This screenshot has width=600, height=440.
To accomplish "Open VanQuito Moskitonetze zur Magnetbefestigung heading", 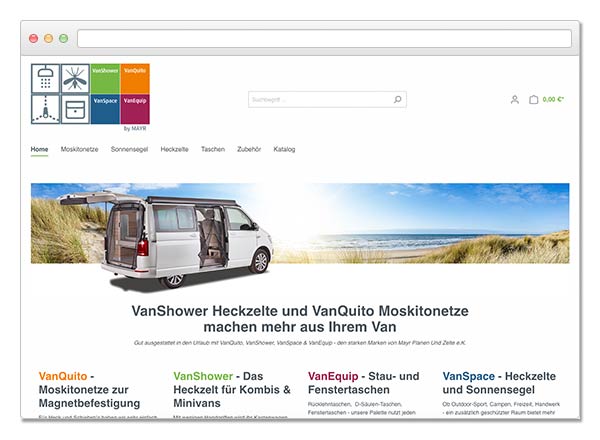I will click(89, 389).
